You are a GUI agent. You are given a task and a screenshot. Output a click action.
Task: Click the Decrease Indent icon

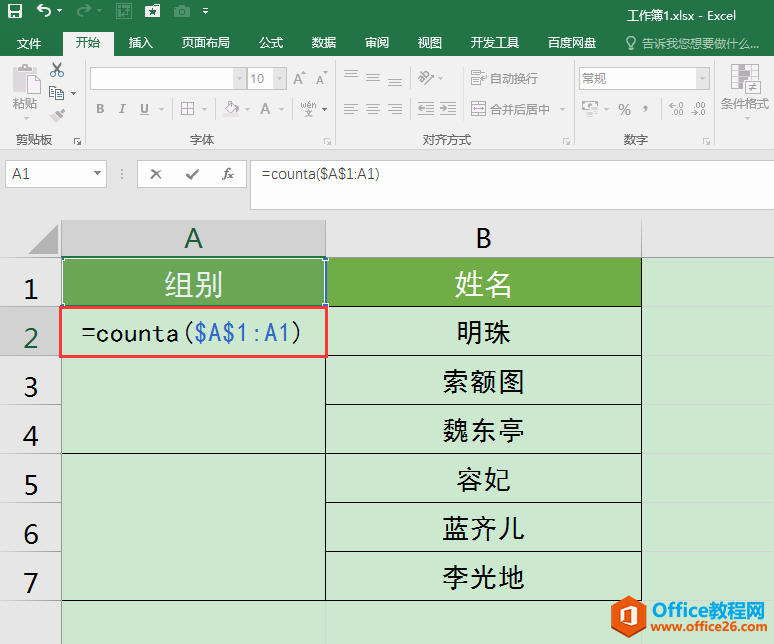[x=426, y=109]
